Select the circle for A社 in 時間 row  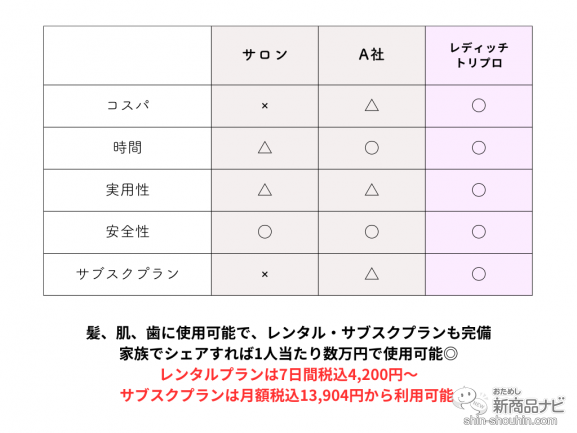[372, 148]
